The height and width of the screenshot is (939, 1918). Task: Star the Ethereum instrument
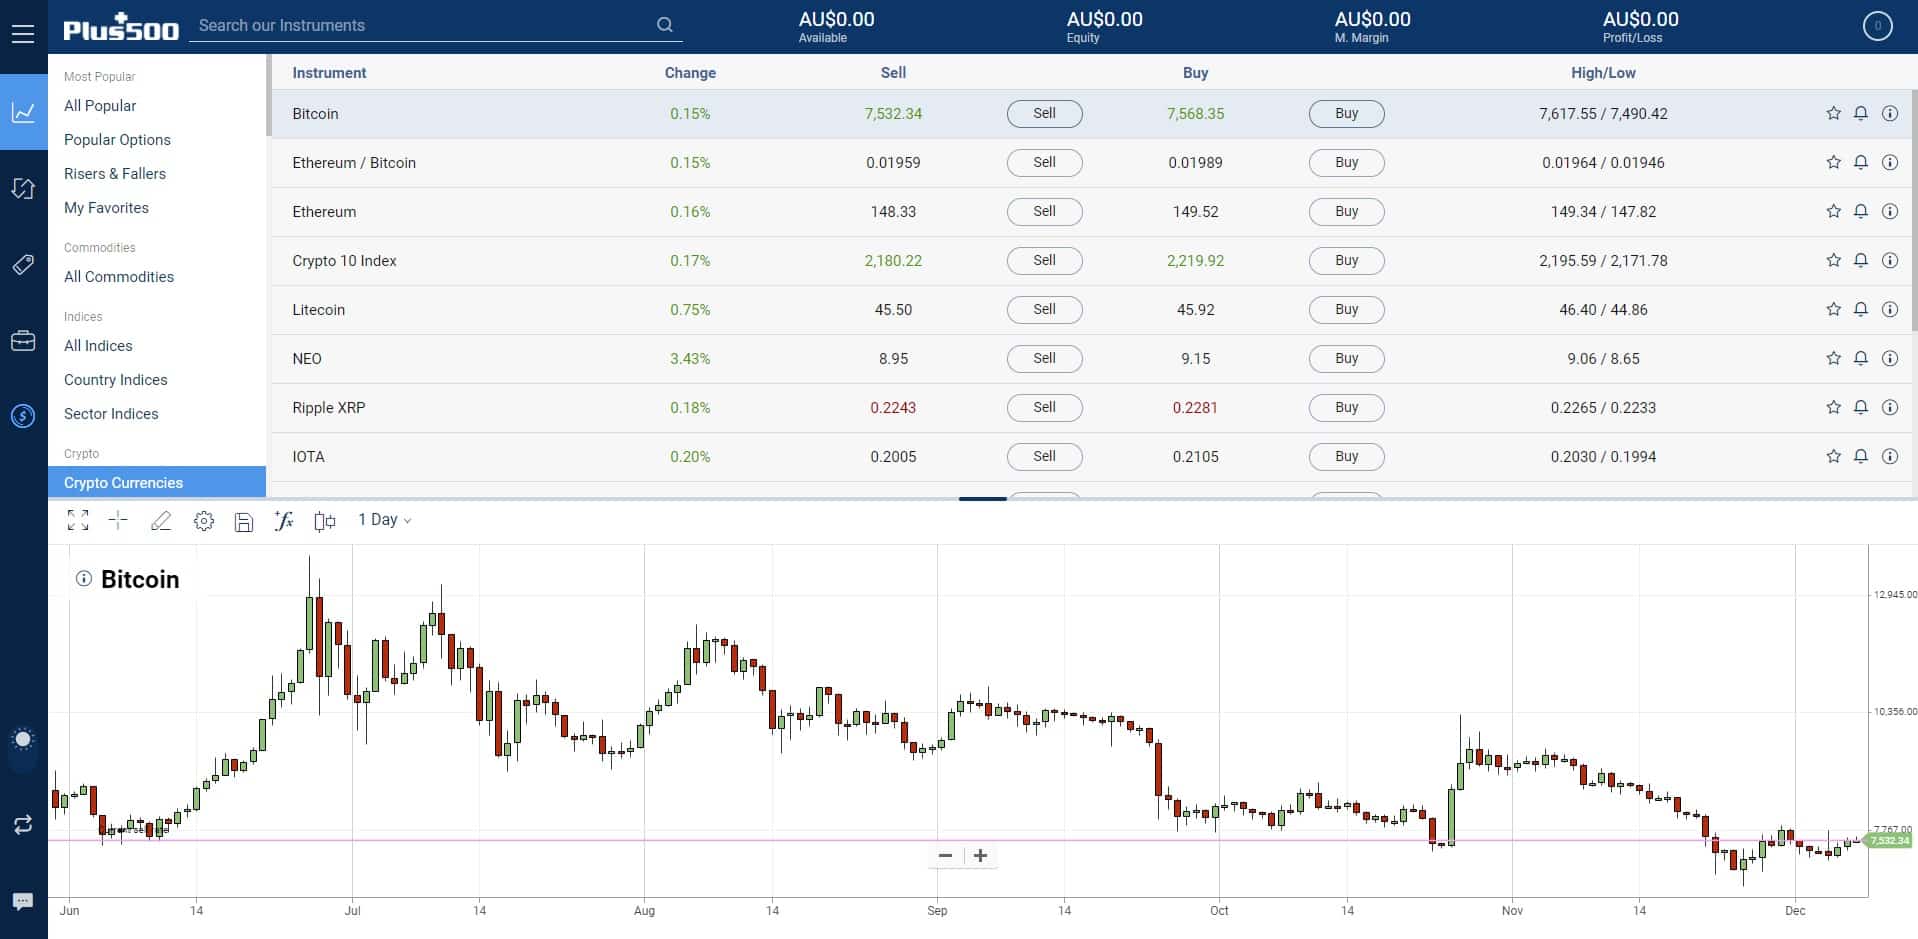[x=1833, y=211]
